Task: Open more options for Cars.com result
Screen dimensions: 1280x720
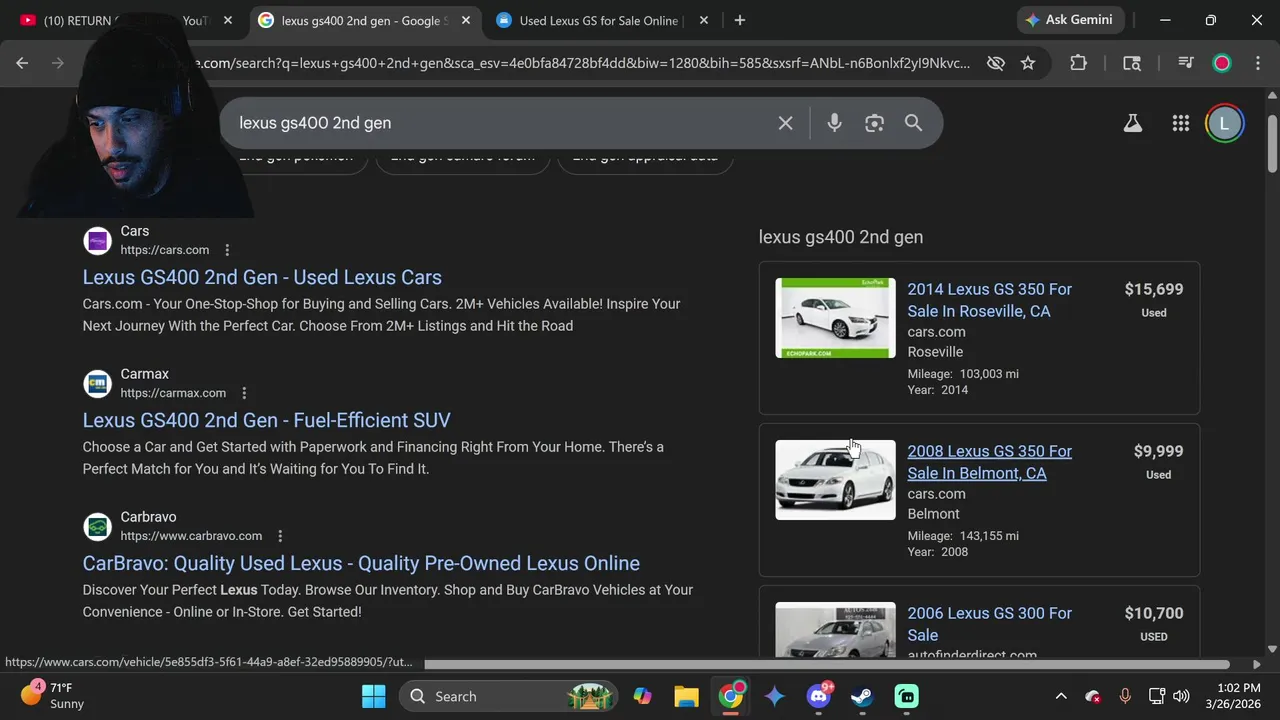Action: click(x=227, y=250)
